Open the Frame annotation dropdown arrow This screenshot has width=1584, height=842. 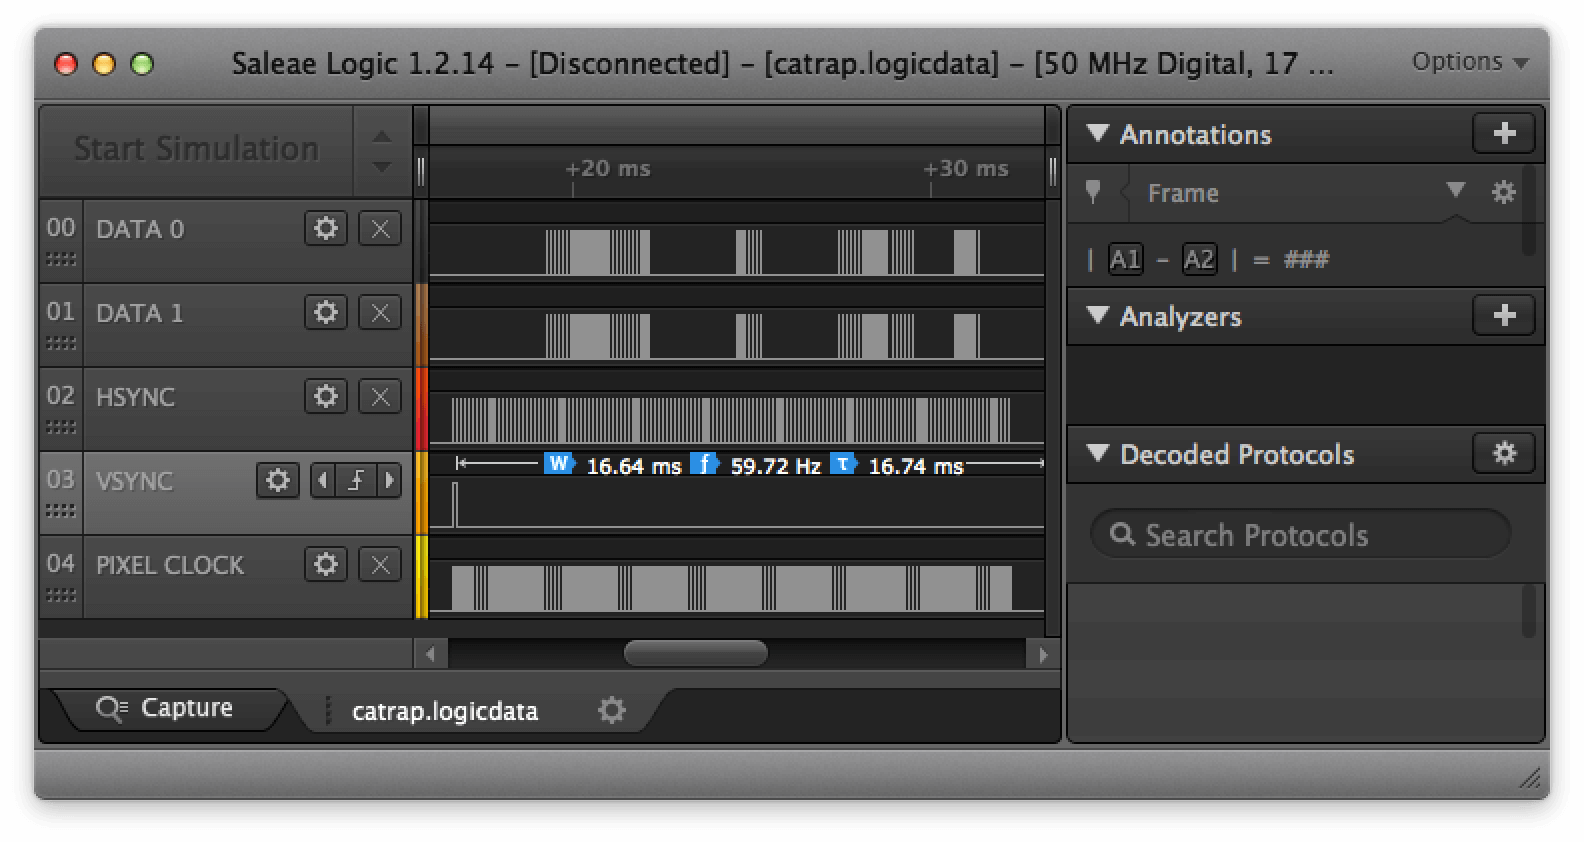coord(1456,190)
